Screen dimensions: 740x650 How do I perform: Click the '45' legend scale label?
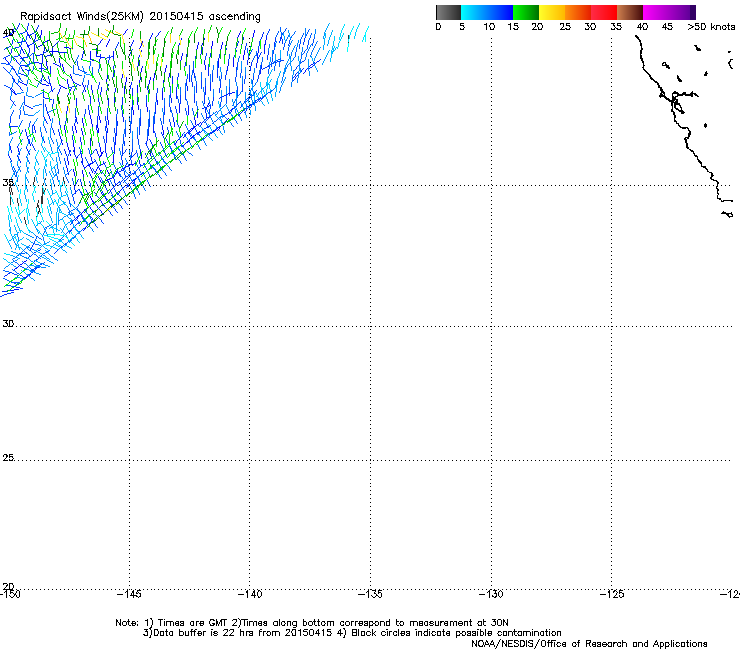tap(667, 27)
